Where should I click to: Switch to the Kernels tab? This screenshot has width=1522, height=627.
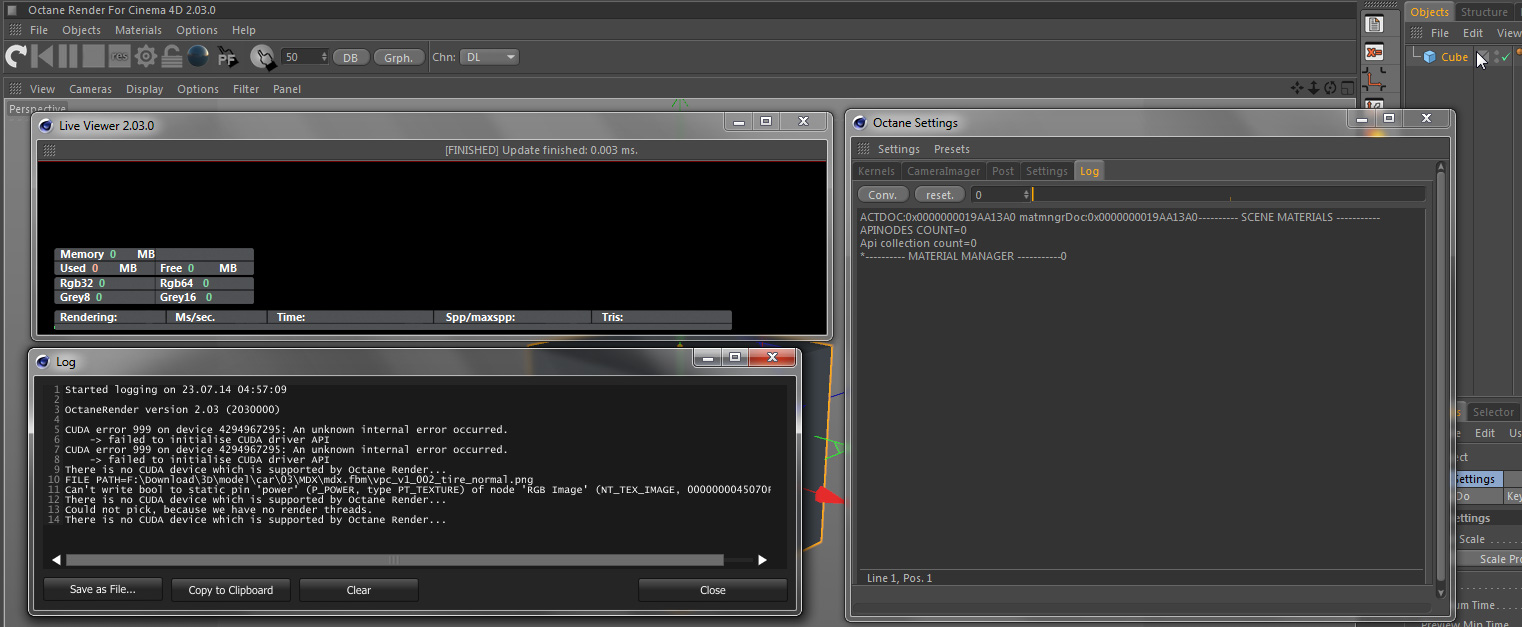pyautogui.click(x=876, y=171)
